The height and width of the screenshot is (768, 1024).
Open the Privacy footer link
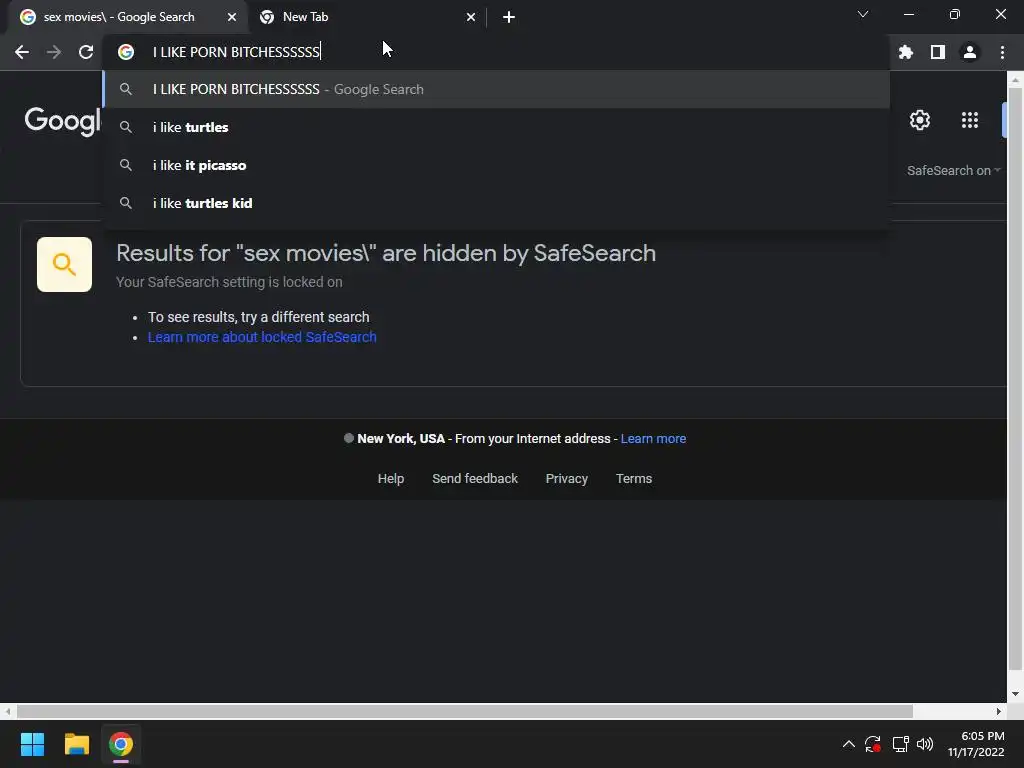567,479
